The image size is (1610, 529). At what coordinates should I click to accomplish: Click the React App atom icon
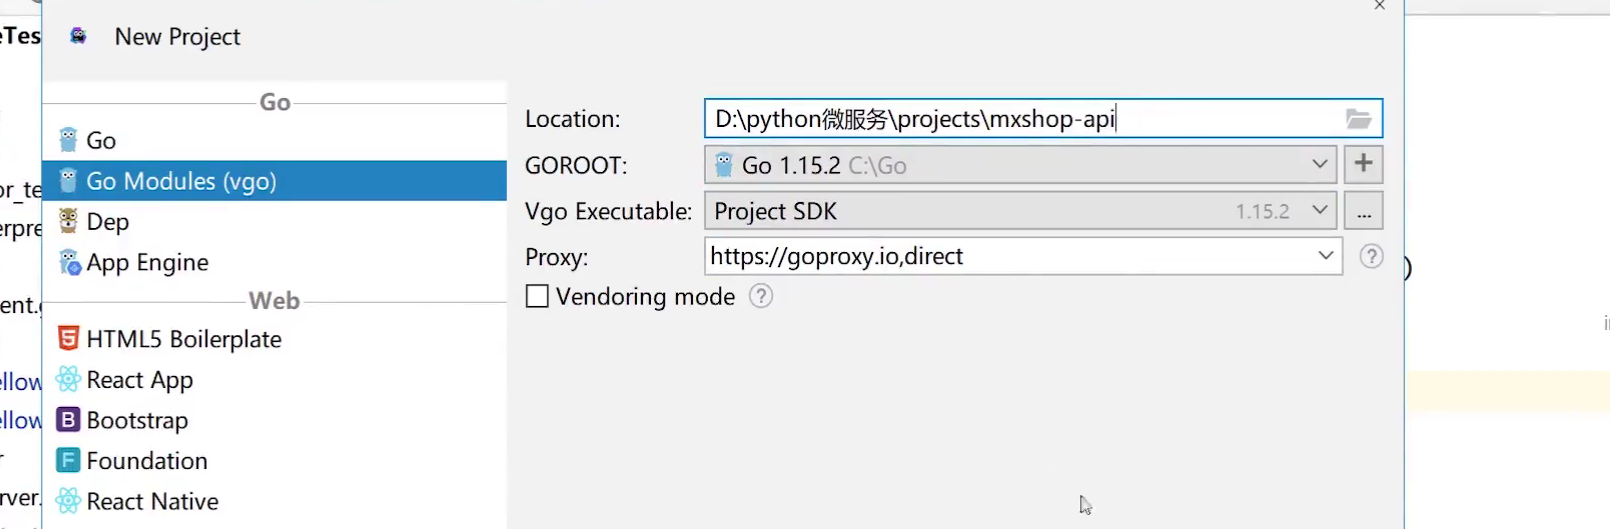(68, 380)
